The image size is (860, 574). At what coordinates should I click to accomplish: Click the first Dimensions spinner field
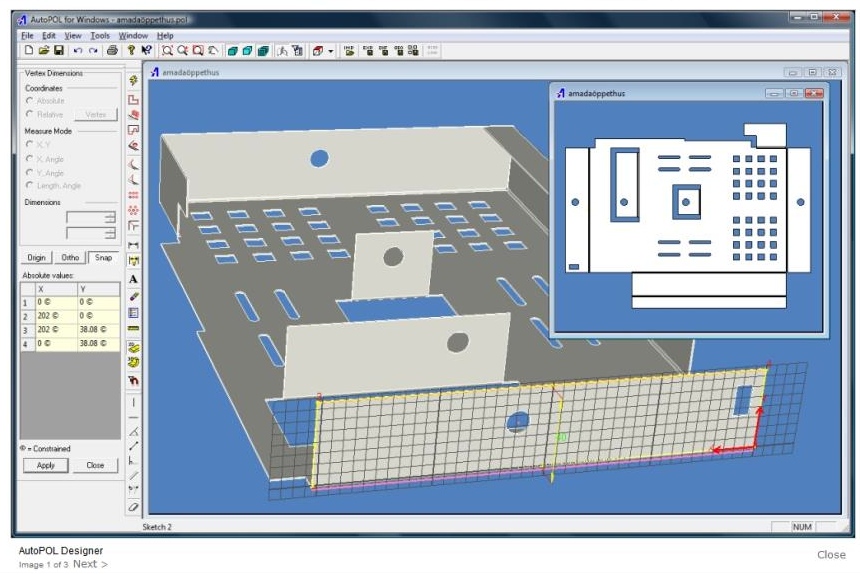point(90,217)
